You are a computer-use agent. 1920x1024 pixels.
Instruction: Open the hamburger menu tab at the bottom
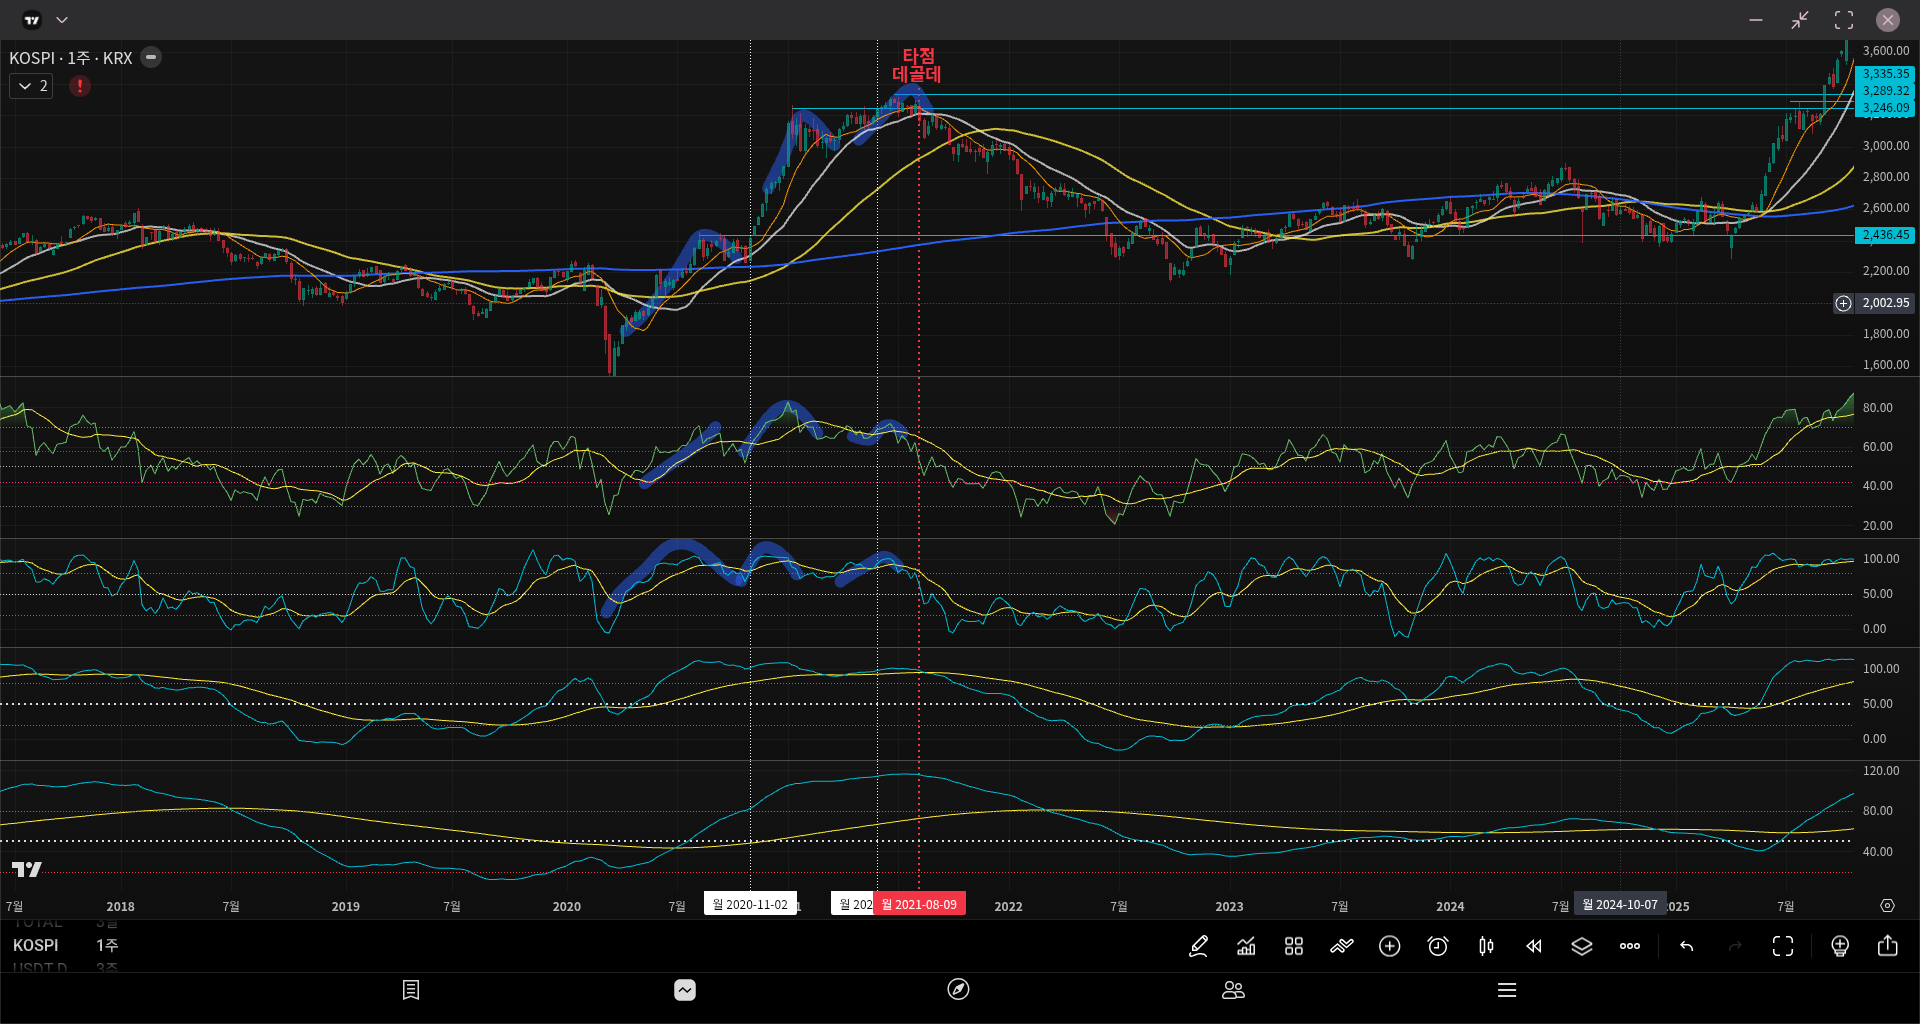point(1507,990)
